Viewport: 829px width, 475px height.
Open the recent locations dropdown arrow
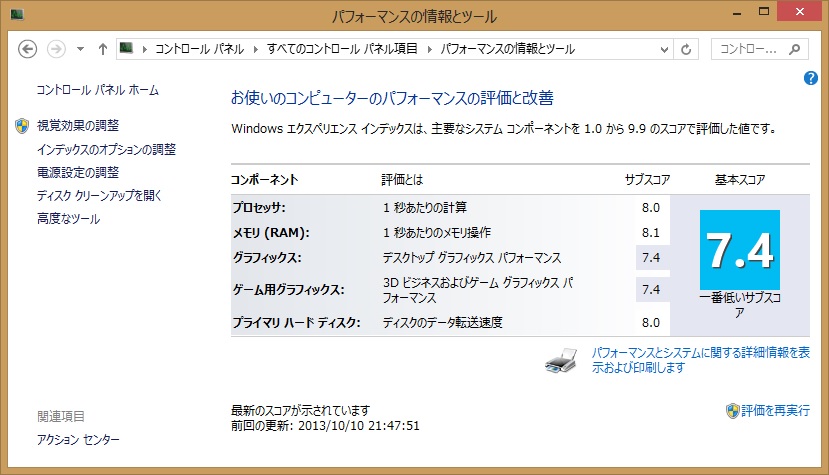pyautogui.click(x=80, y=49)
